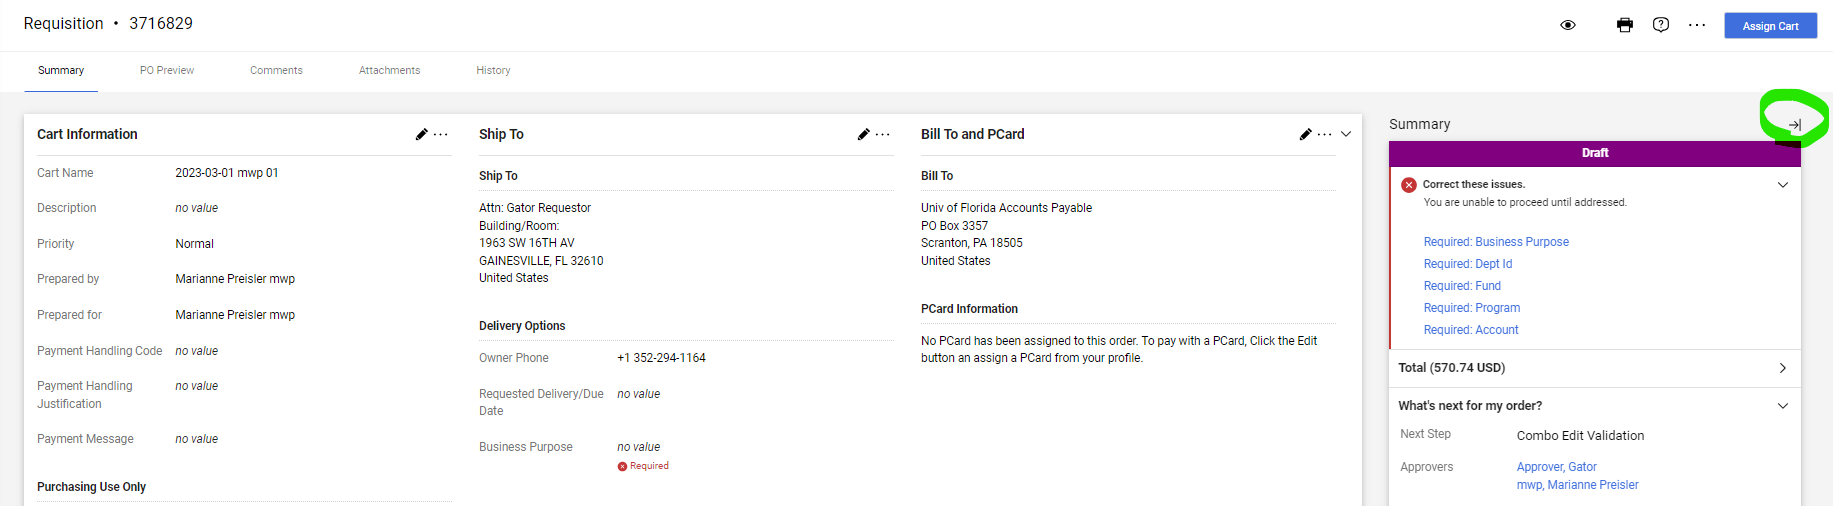Switch to the PO Preview tab
1833x506 pixels.
tap(167, 71)
